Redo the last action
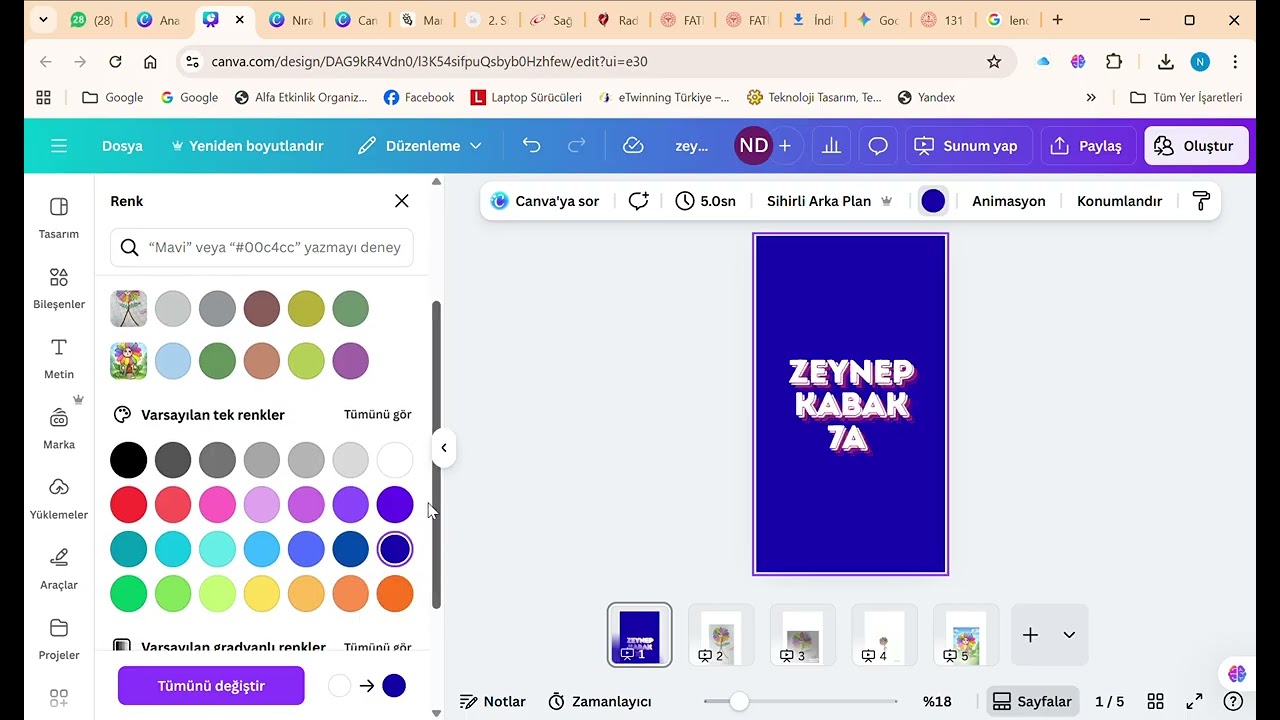Image resolution: width=1280 pixels, height=720 pixels. pos(577,146)
